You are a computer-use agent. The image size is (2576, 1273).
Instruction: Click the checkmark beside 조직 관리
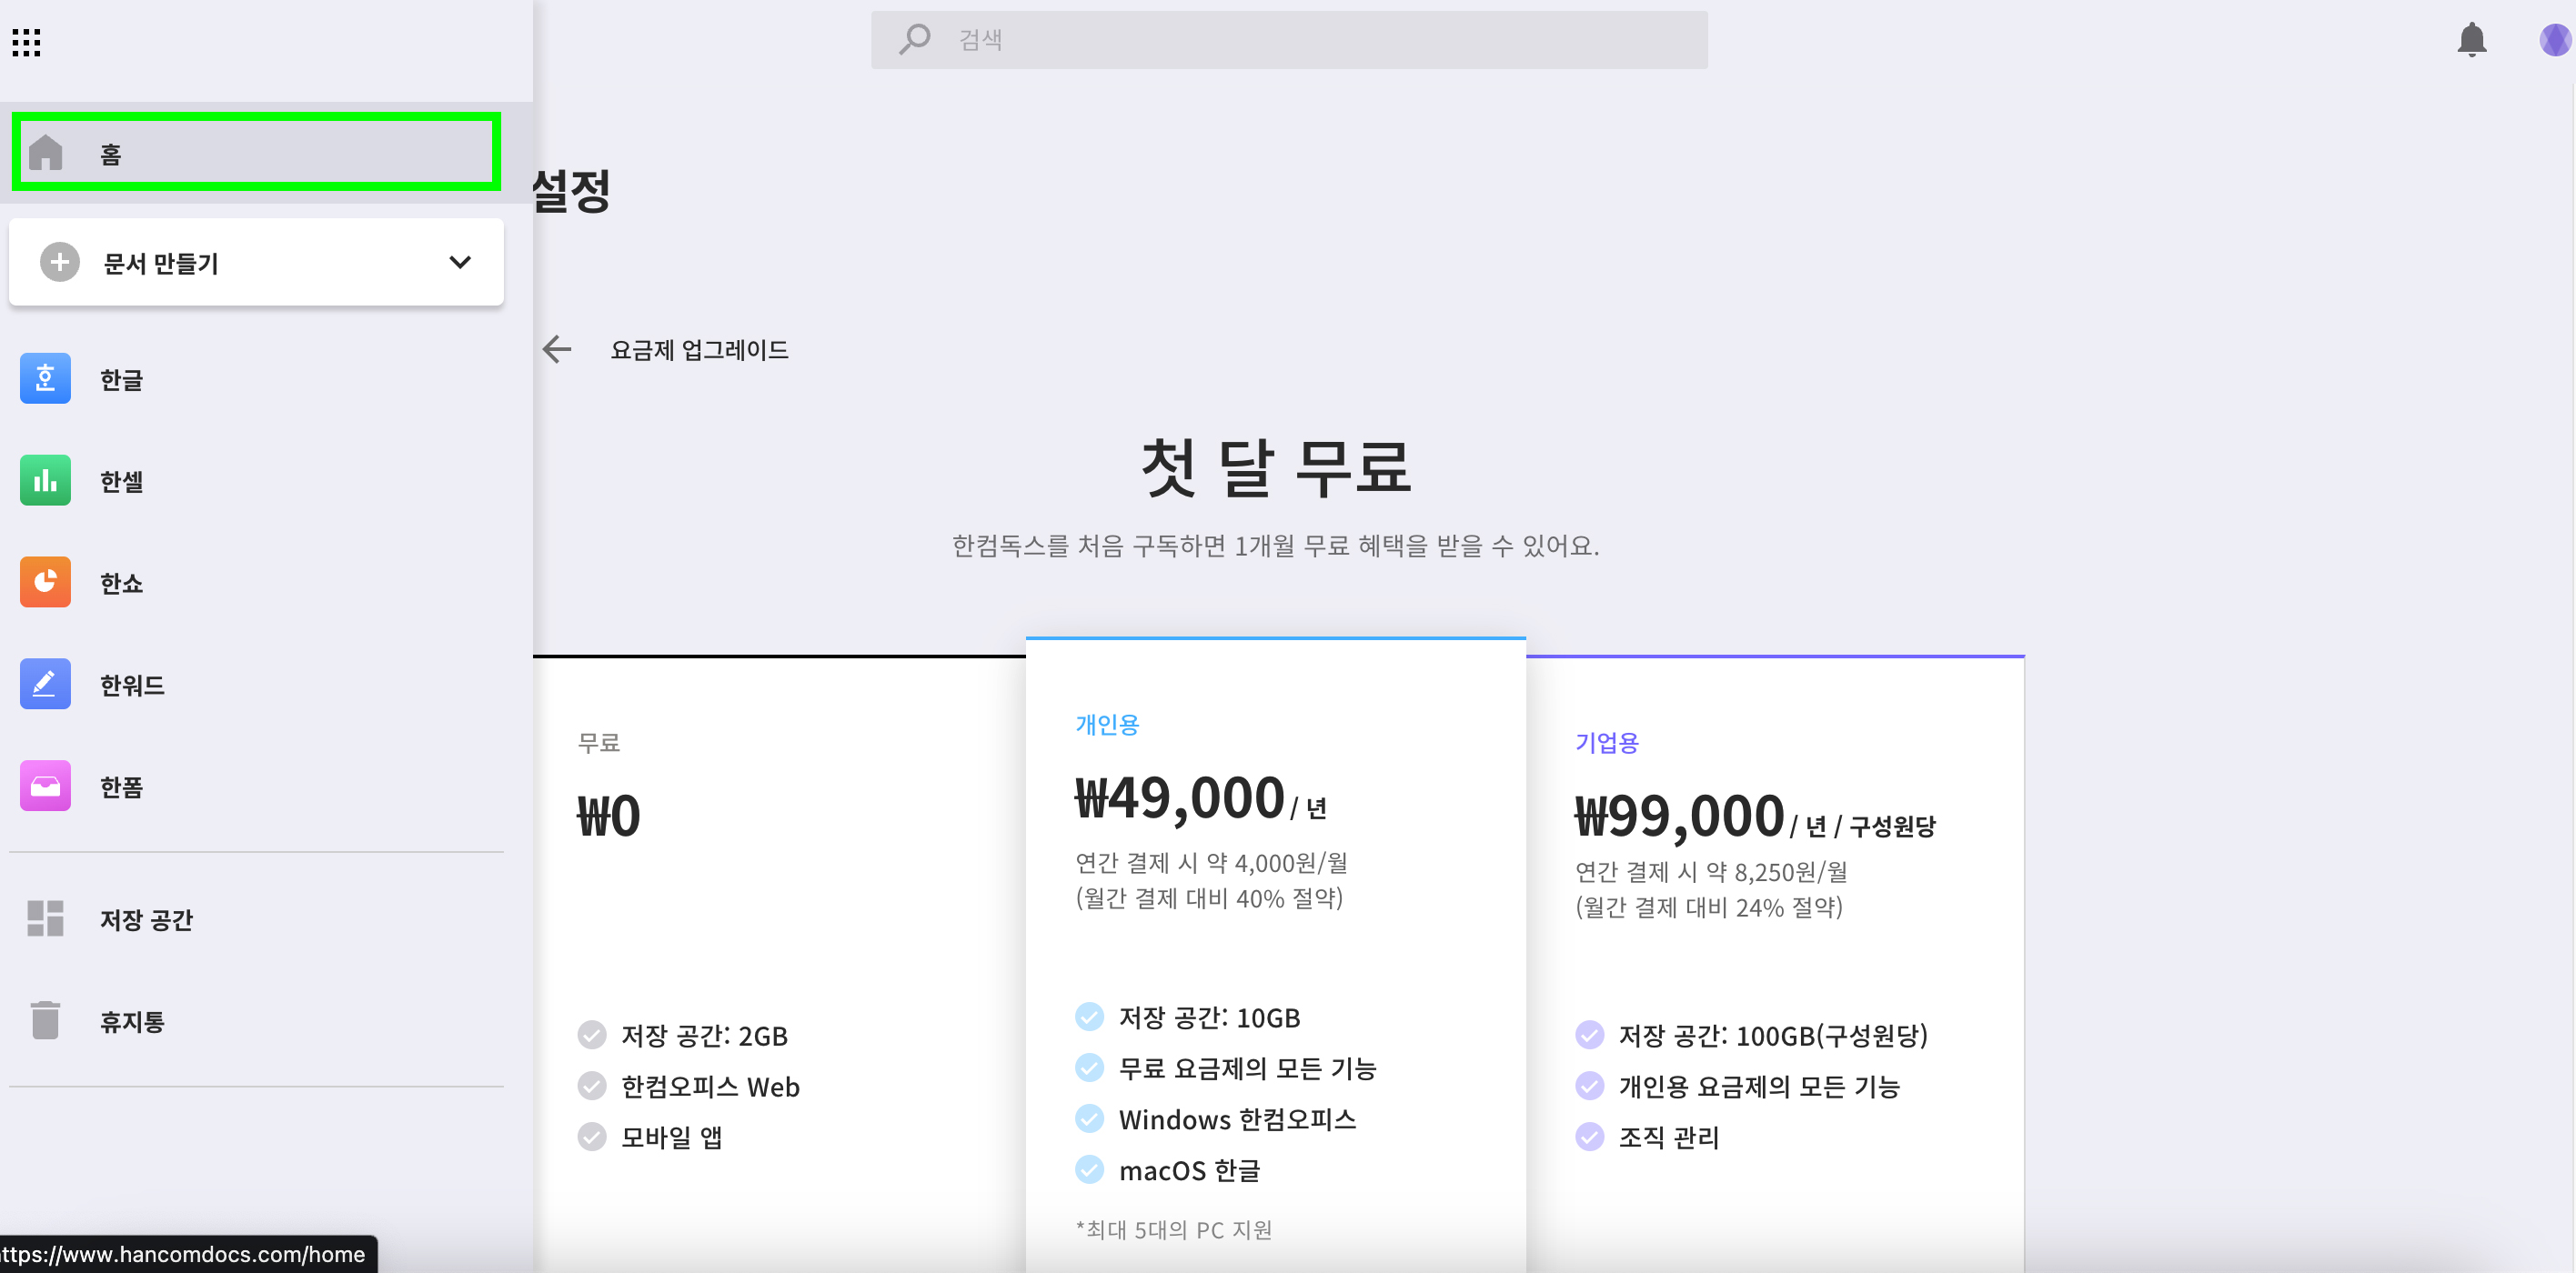coord(1589,1137)
